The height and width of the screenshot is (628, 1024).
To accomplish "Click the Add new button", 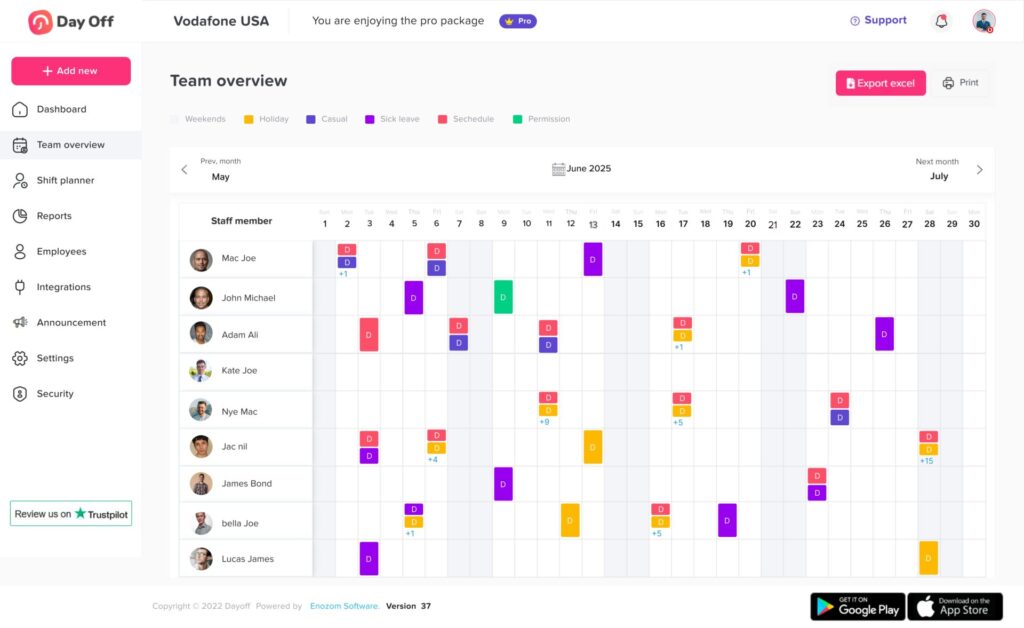I will click(71, 71).
